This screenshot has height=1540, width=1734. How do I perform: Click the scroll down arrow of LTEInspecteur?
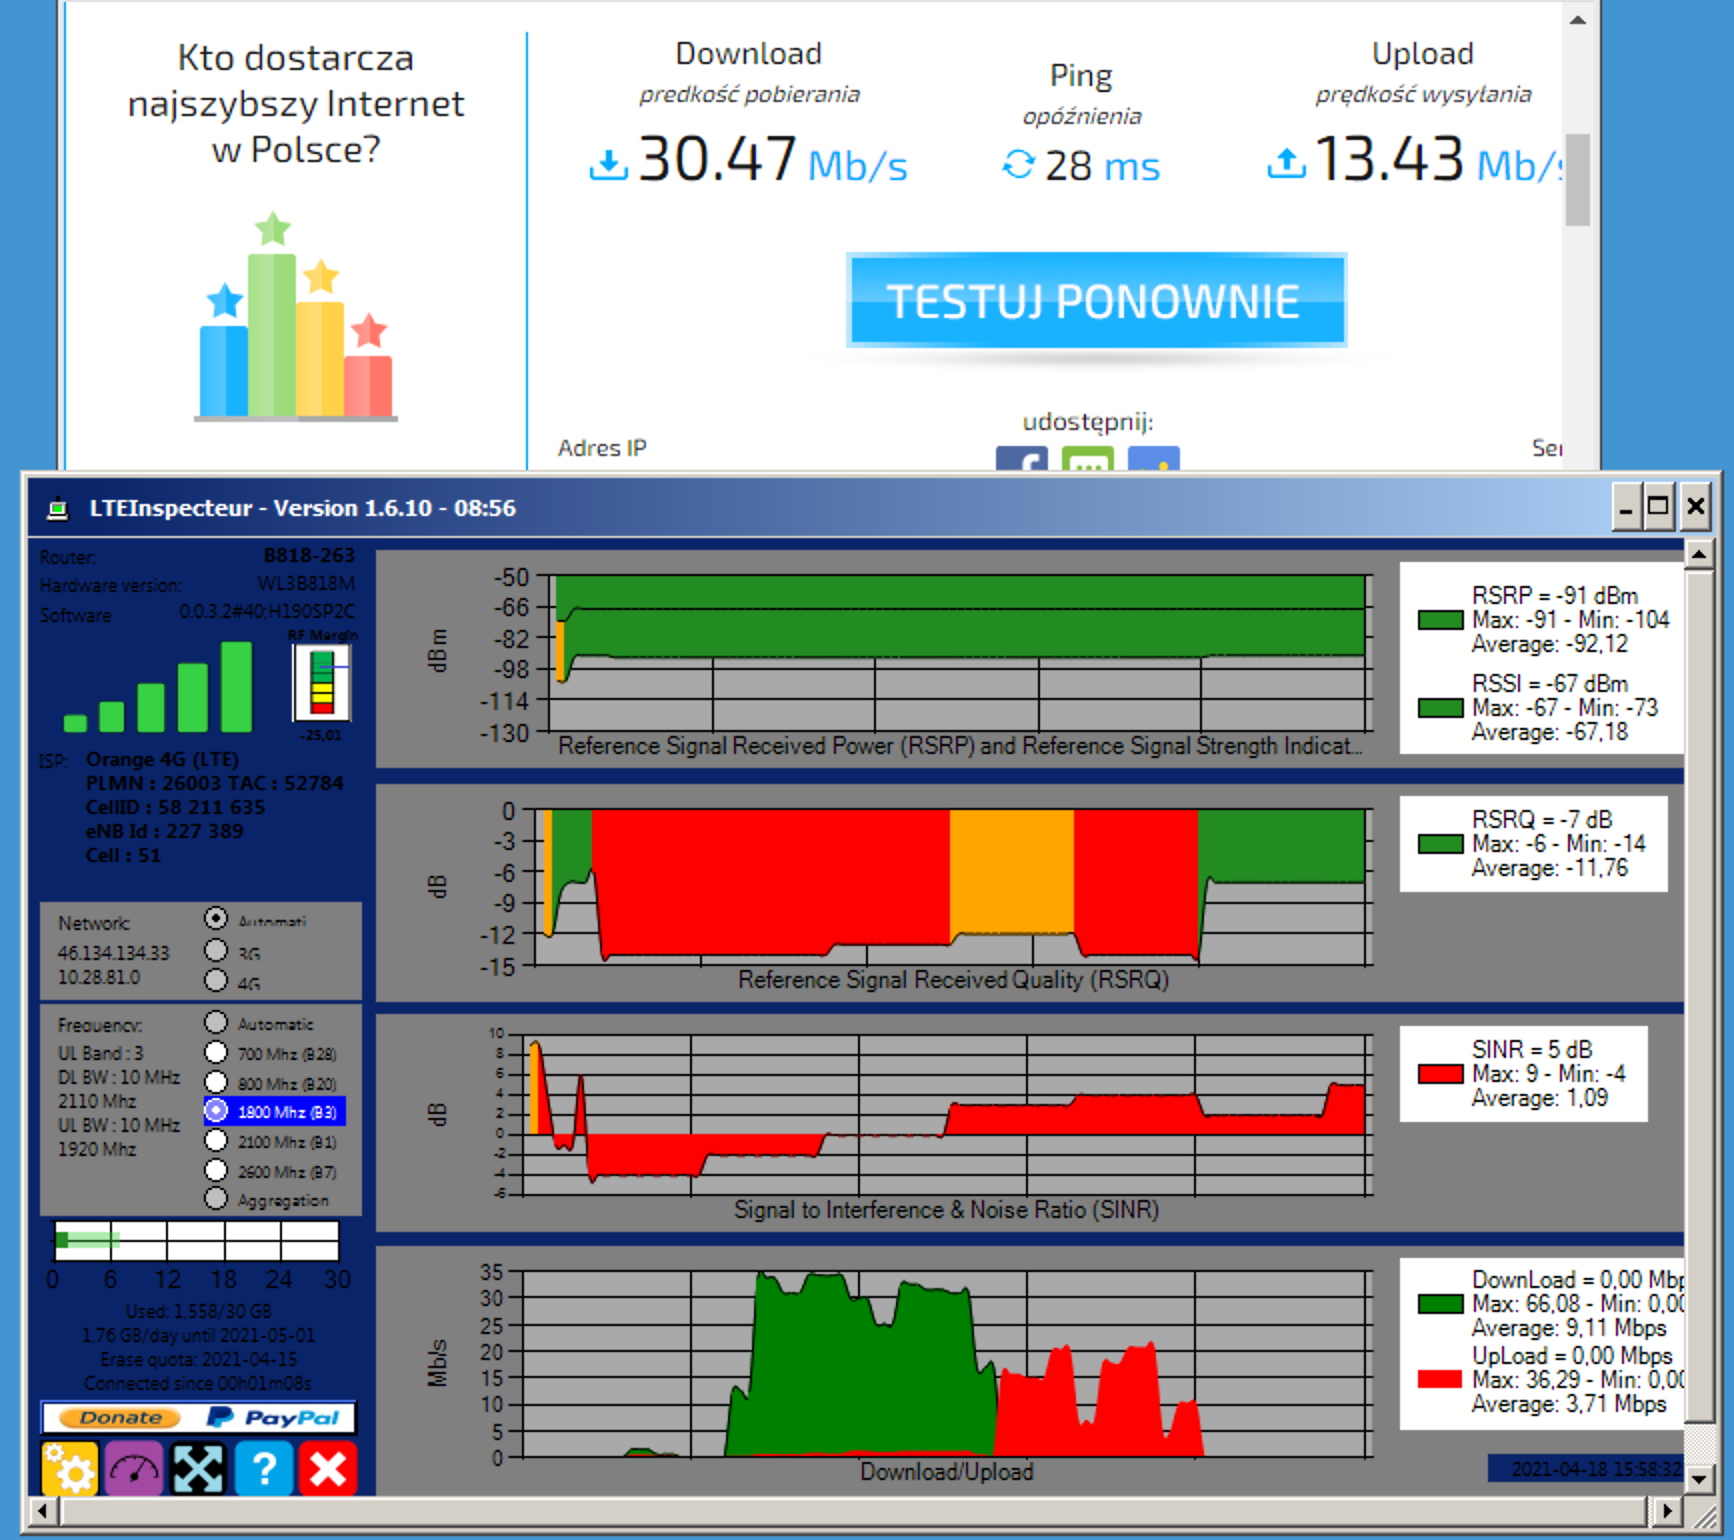coord(1698,1477)
